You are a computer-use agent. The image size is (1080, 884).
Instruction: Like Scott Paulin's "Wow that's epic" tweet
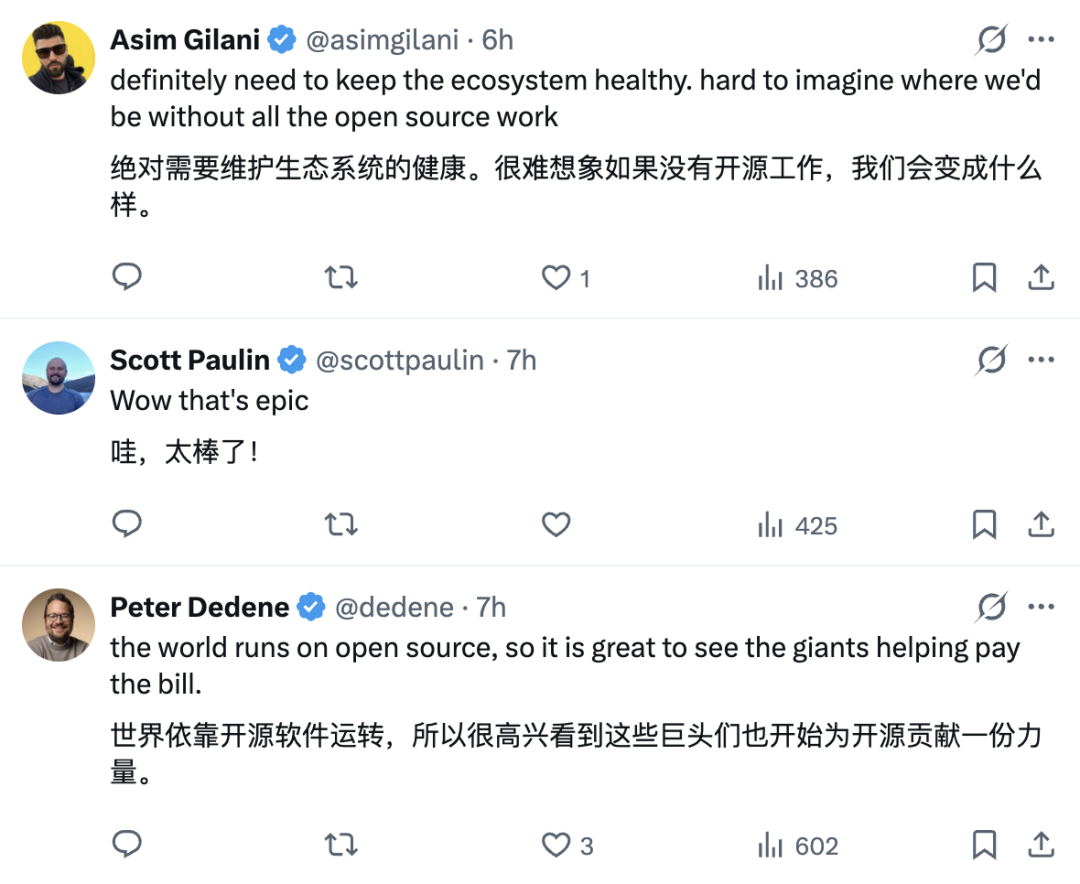coord(556,524)
